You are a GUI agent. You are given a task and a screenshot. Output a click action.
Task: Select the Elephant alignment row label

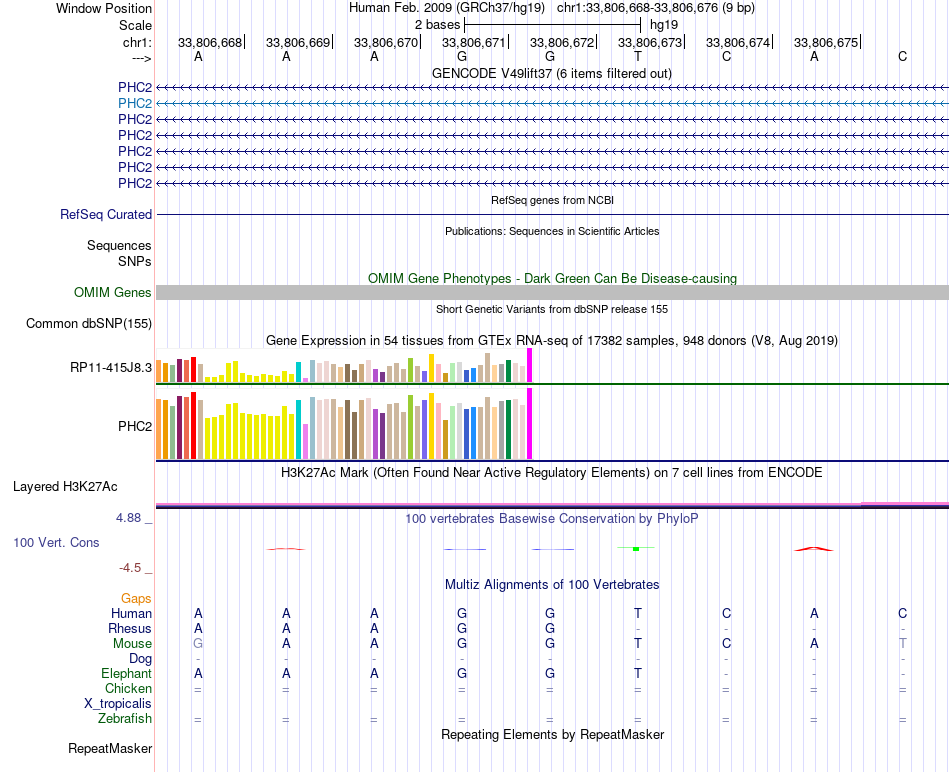pos(127,673)
